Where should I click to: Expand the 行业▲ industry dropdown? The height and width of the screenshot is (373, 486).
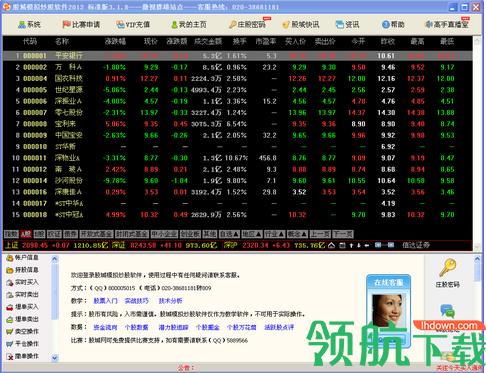click(x=274, y=234)
